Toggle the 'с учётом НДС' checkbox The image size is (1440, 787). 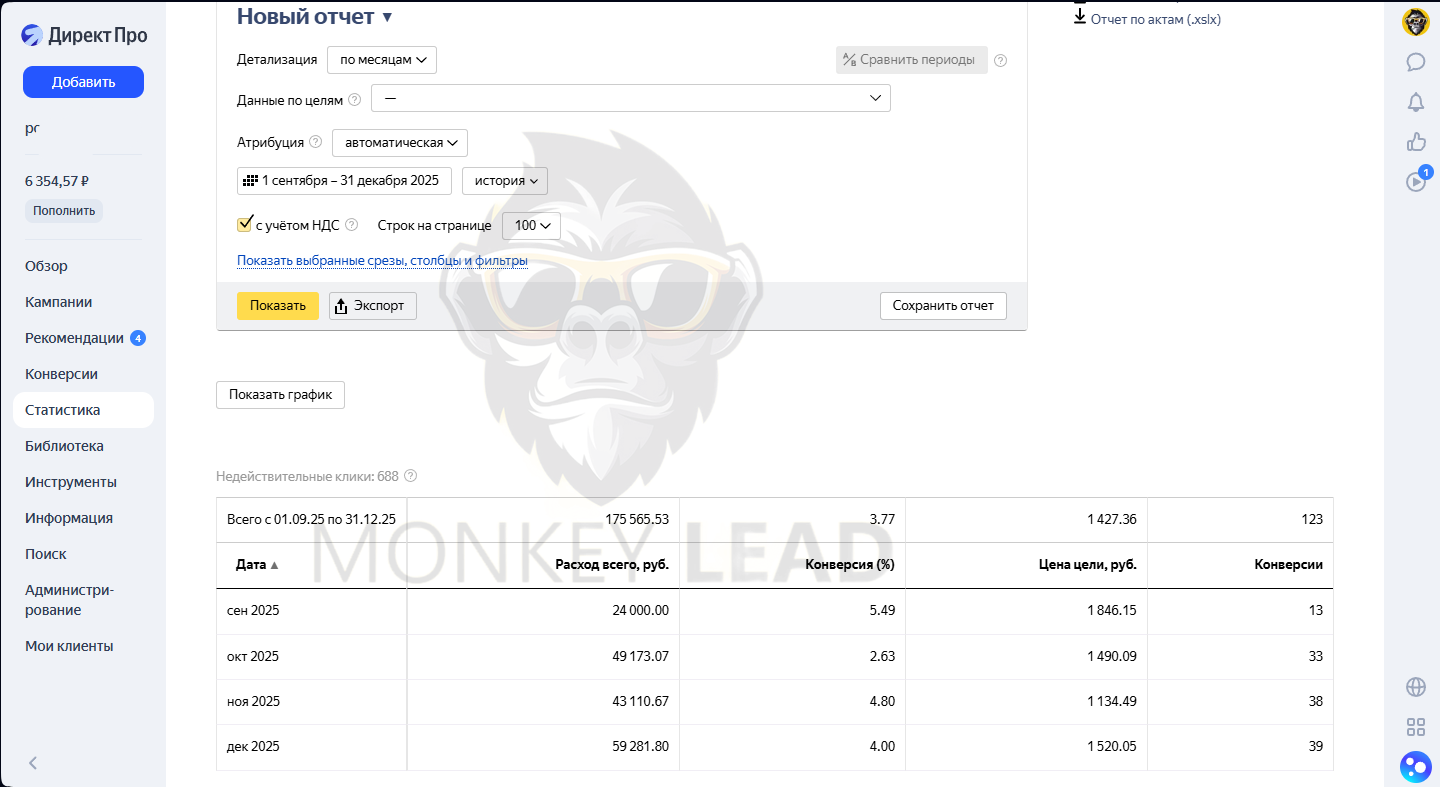[x=244, y=225]
